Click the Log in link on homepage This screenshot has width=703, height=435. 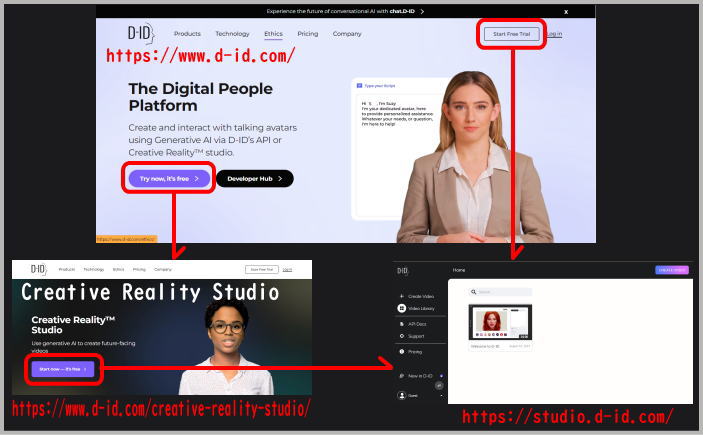pos(554,34)
